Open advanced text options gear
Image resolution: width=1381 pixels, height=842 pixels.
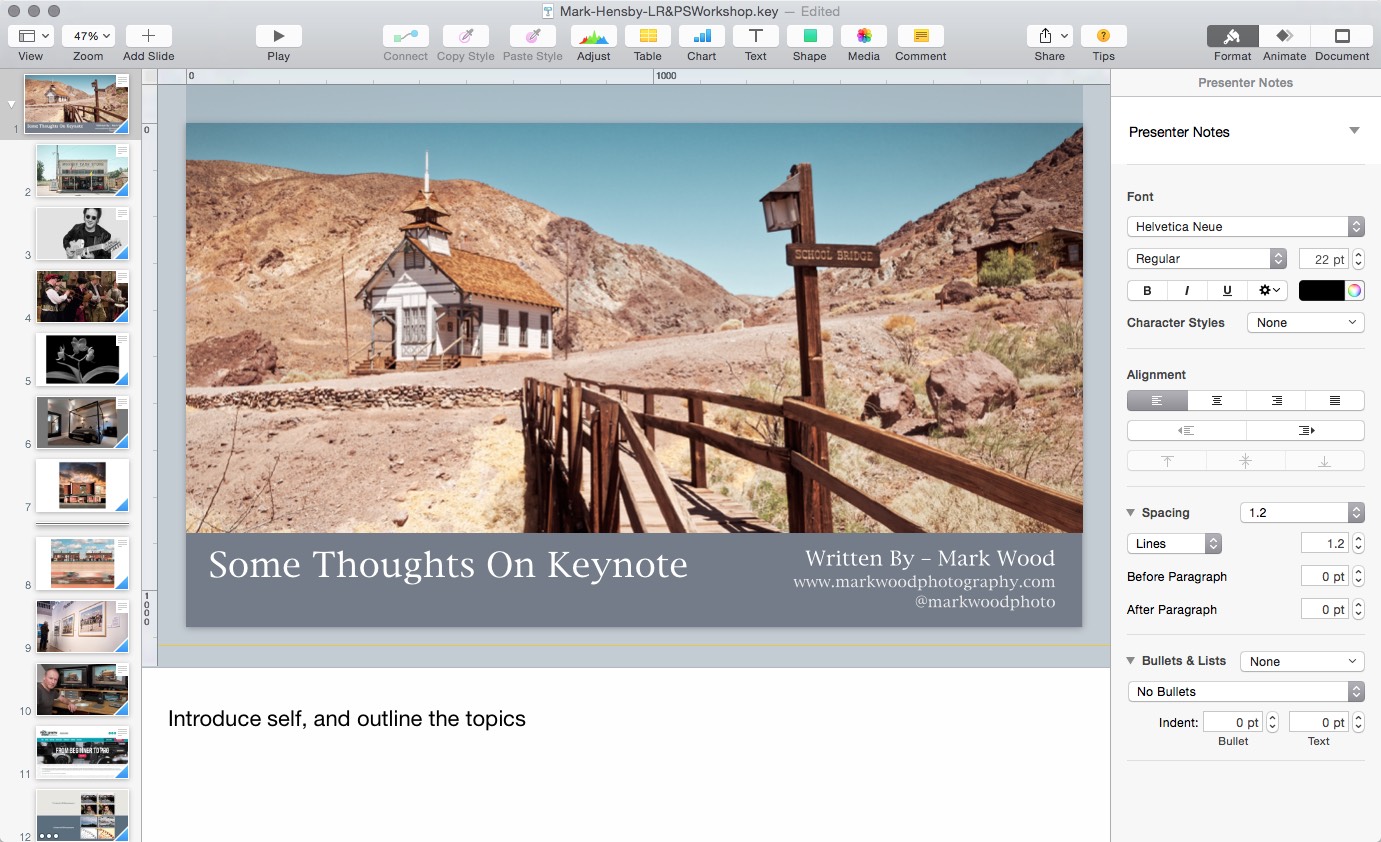click(x=1269, y=291)
